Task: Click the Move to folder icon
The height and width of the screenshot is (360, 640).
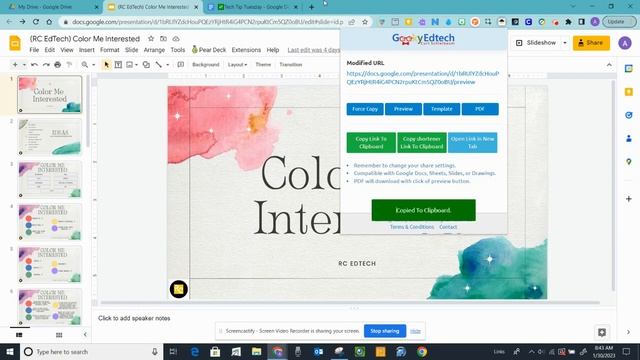Action: [163, 38]
